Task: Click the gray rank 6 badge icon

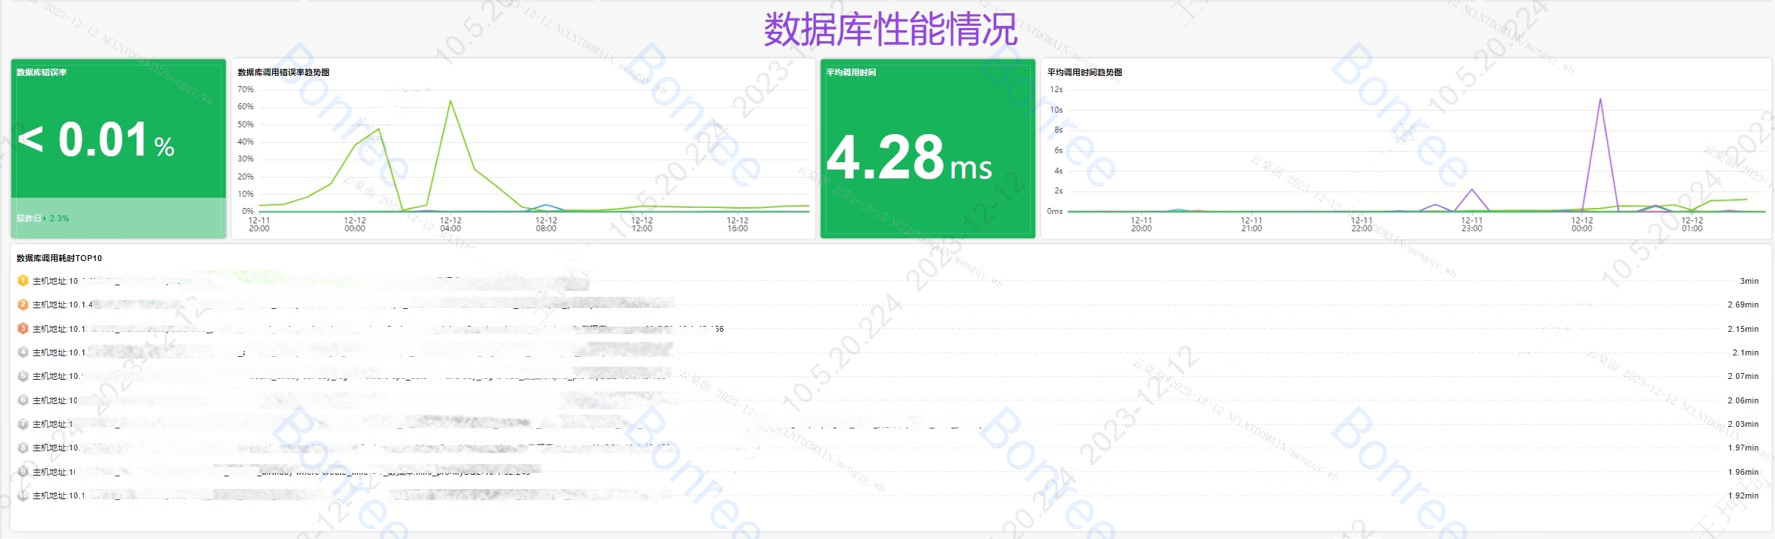Action: pyautogui.click(x=23, y=400)
